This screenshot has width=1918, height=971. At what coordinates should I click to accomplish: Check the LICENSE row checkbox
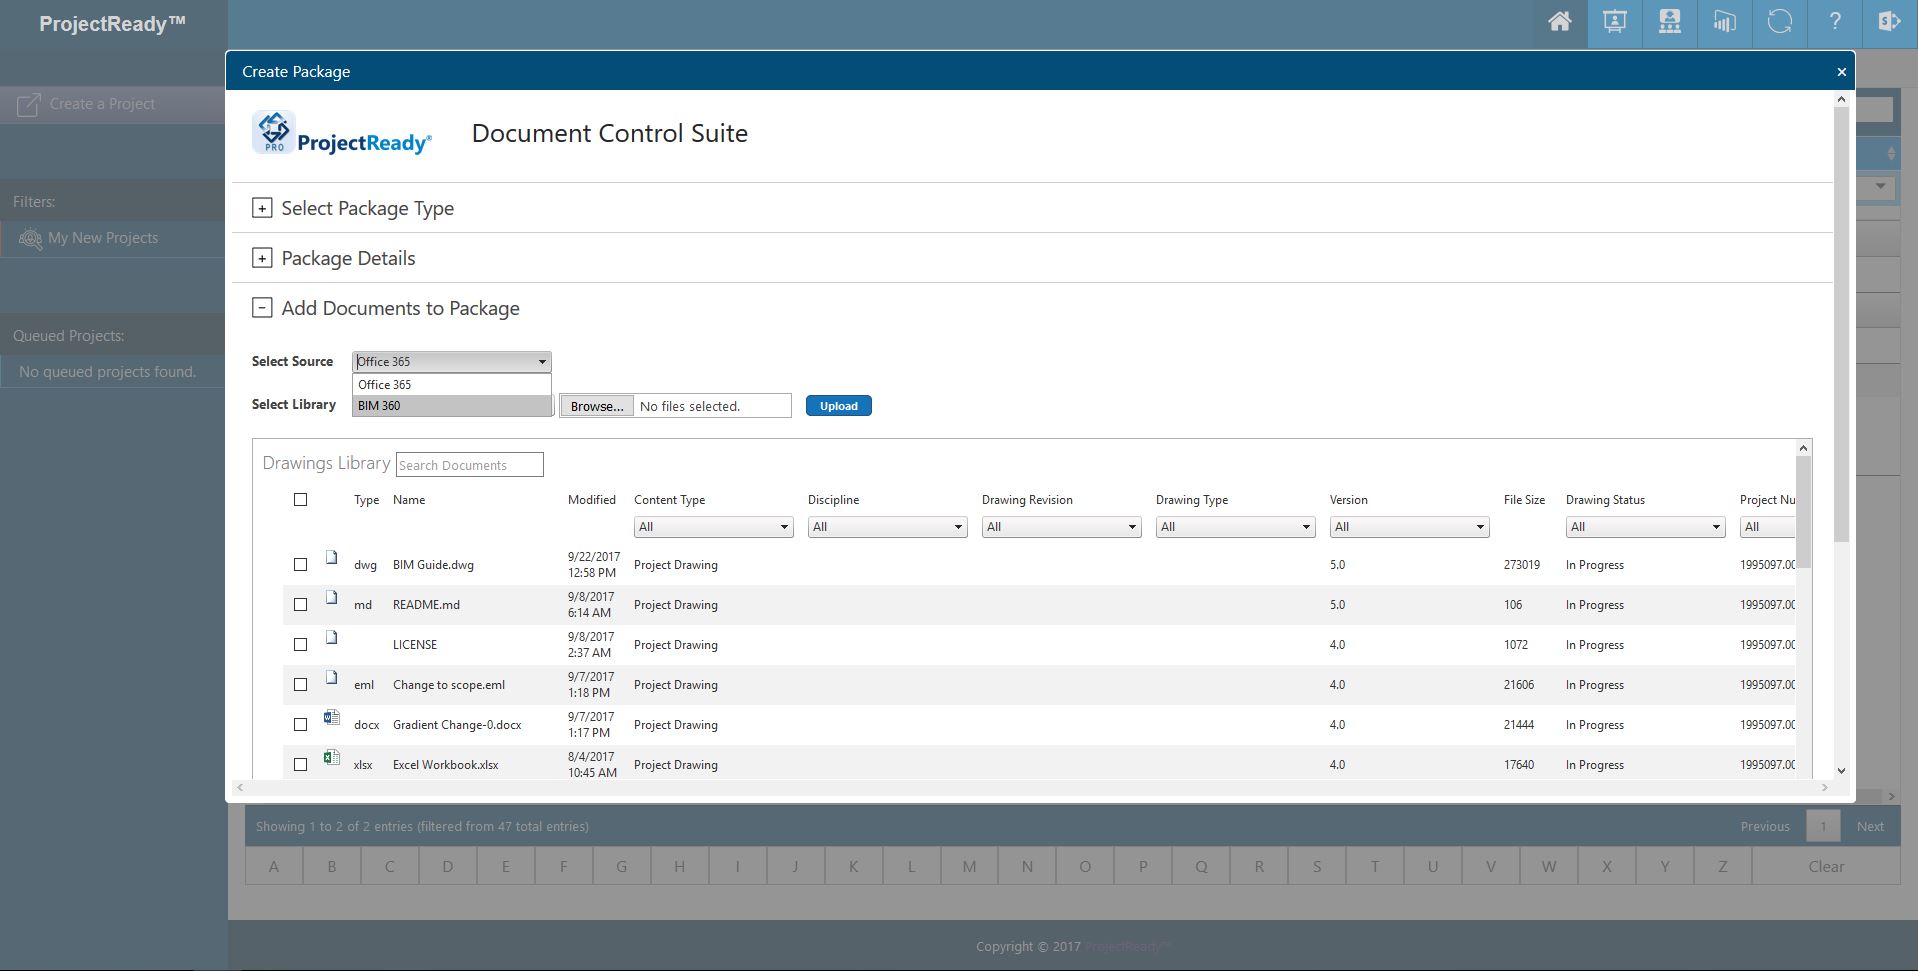pyautogui.click(x=300, y=645)
